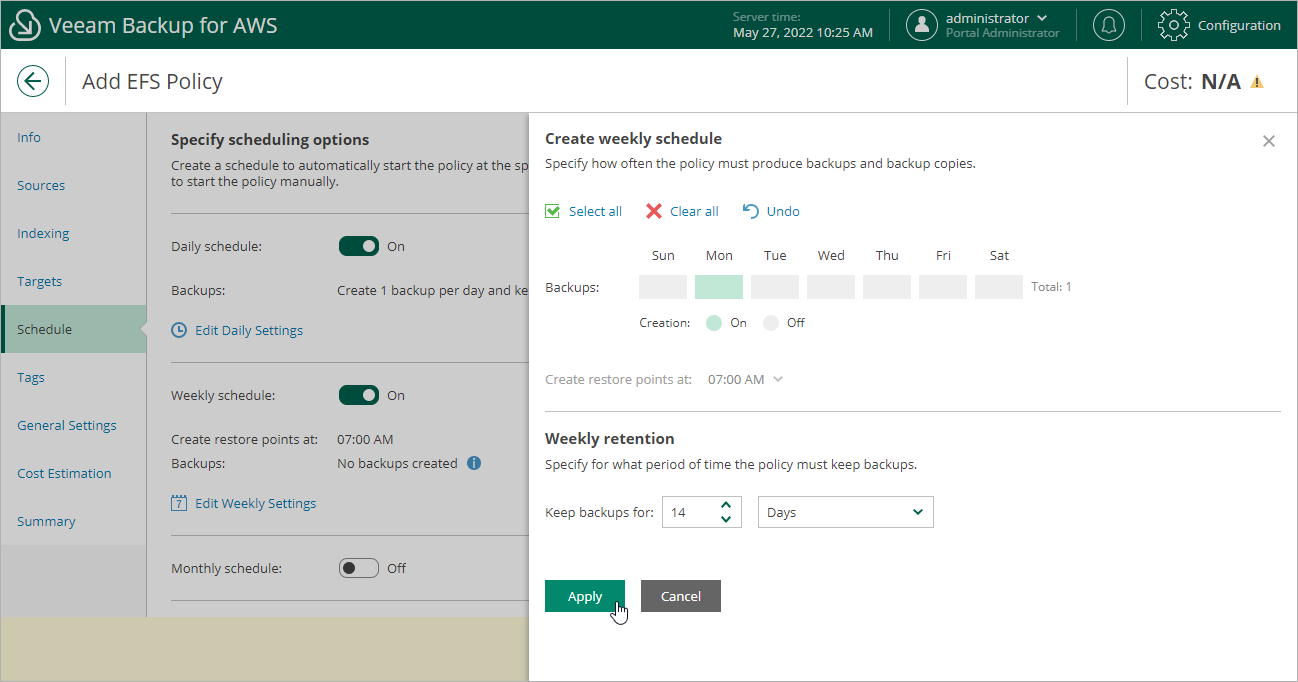The height and width of the screenshot is (682, 1298).
Task: Click the calendar icon for Edit Weekly Settings
Action: 179,503
